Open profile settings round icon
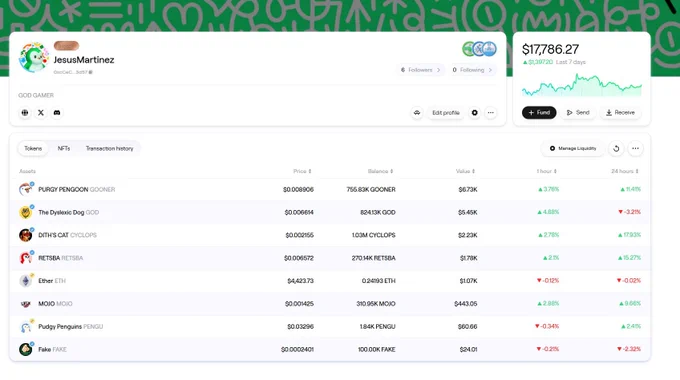This screenshot has width=680, height=380. [x=474, y=113]
